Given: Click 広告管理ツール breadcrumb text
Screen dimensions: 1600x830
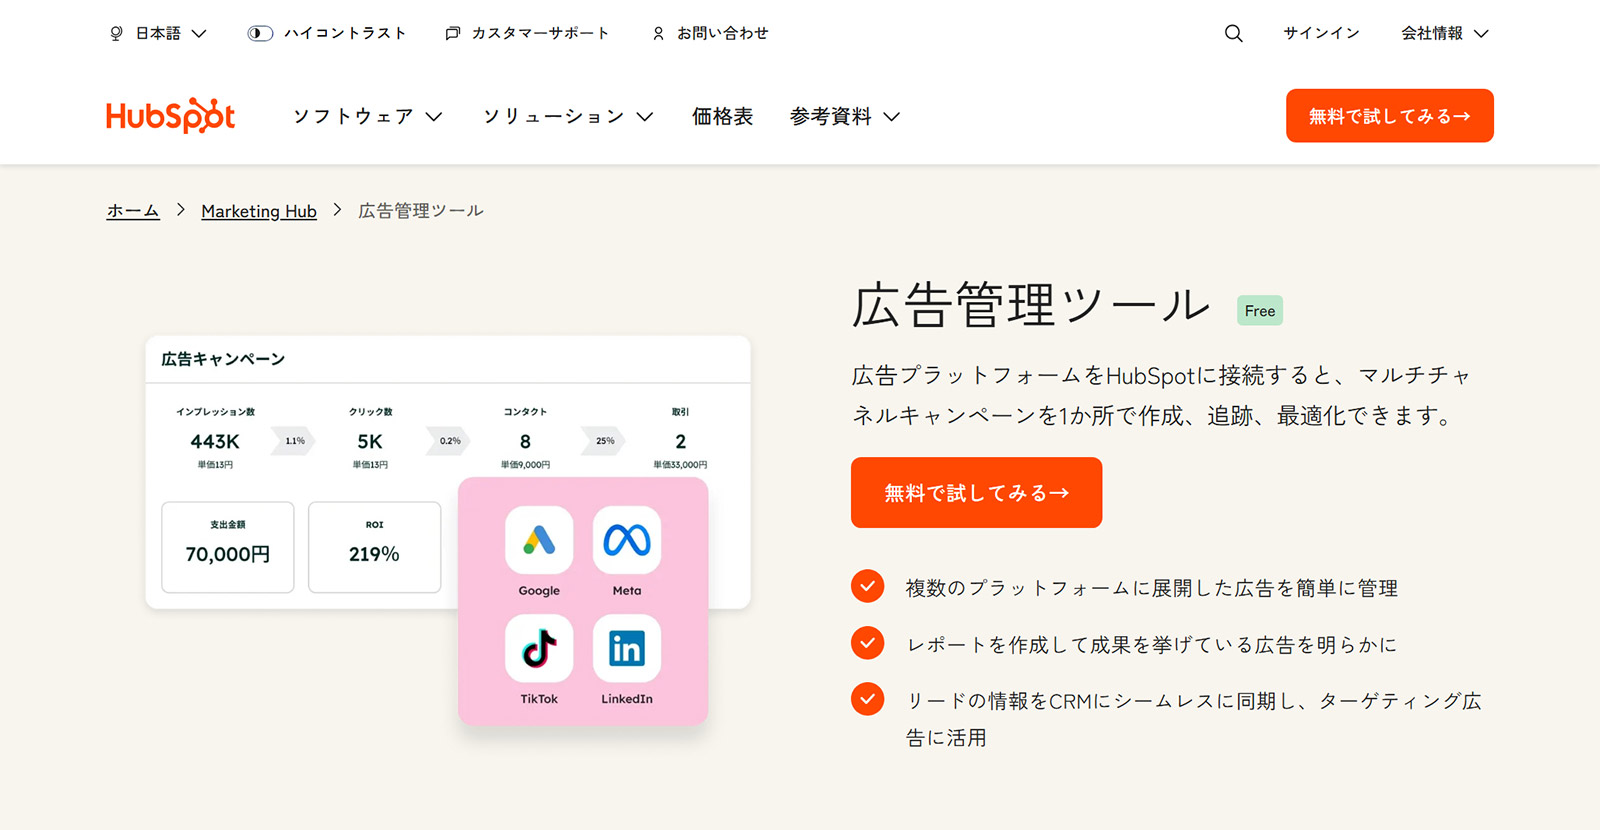Looking at the screenshot, I should [421, 211].
